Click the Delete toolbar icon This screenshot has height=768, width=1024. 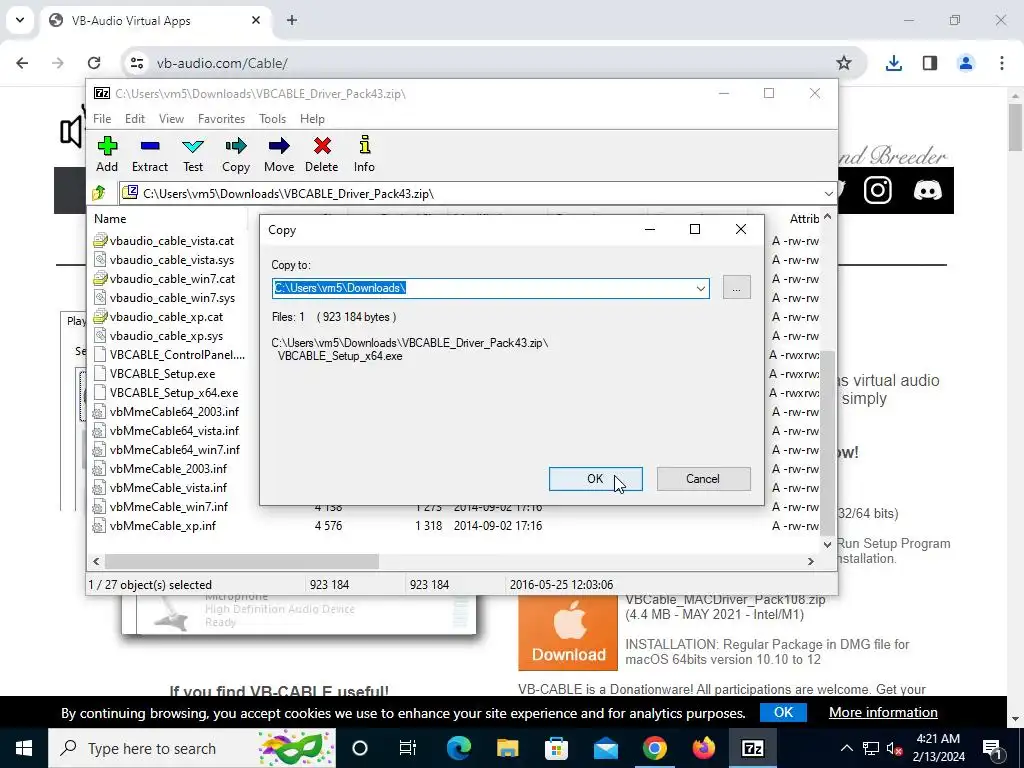pyautogui.click(x=322, y=155)
